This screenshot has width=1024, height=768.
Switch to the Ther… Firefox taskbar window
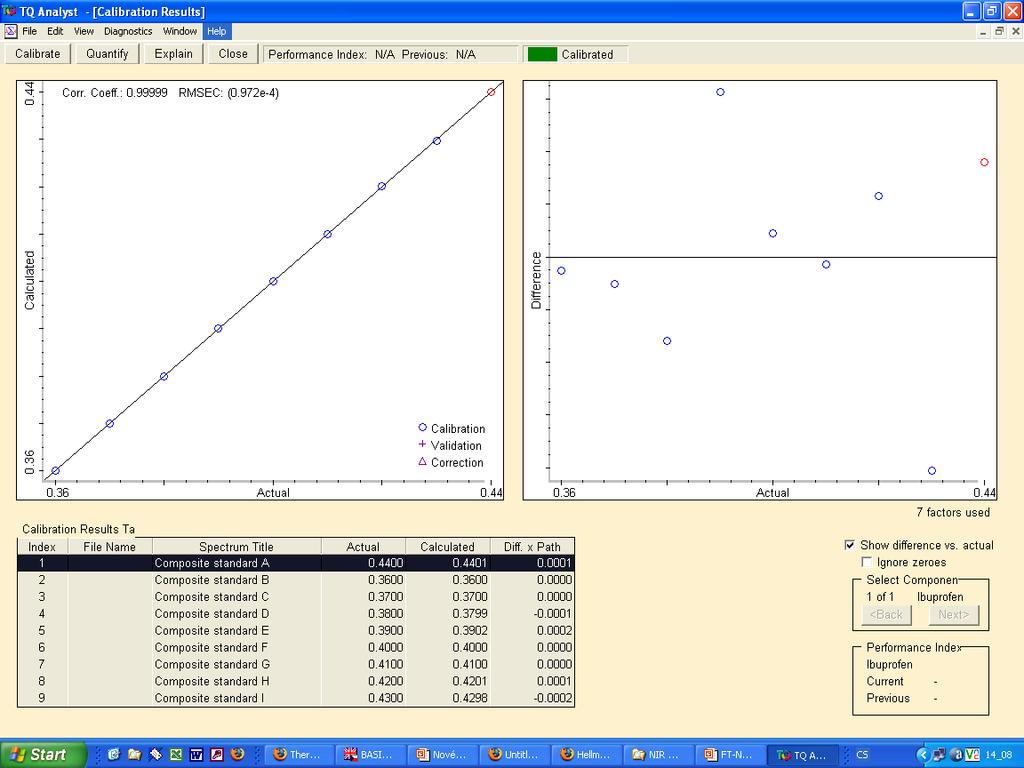tap(300, 754)
